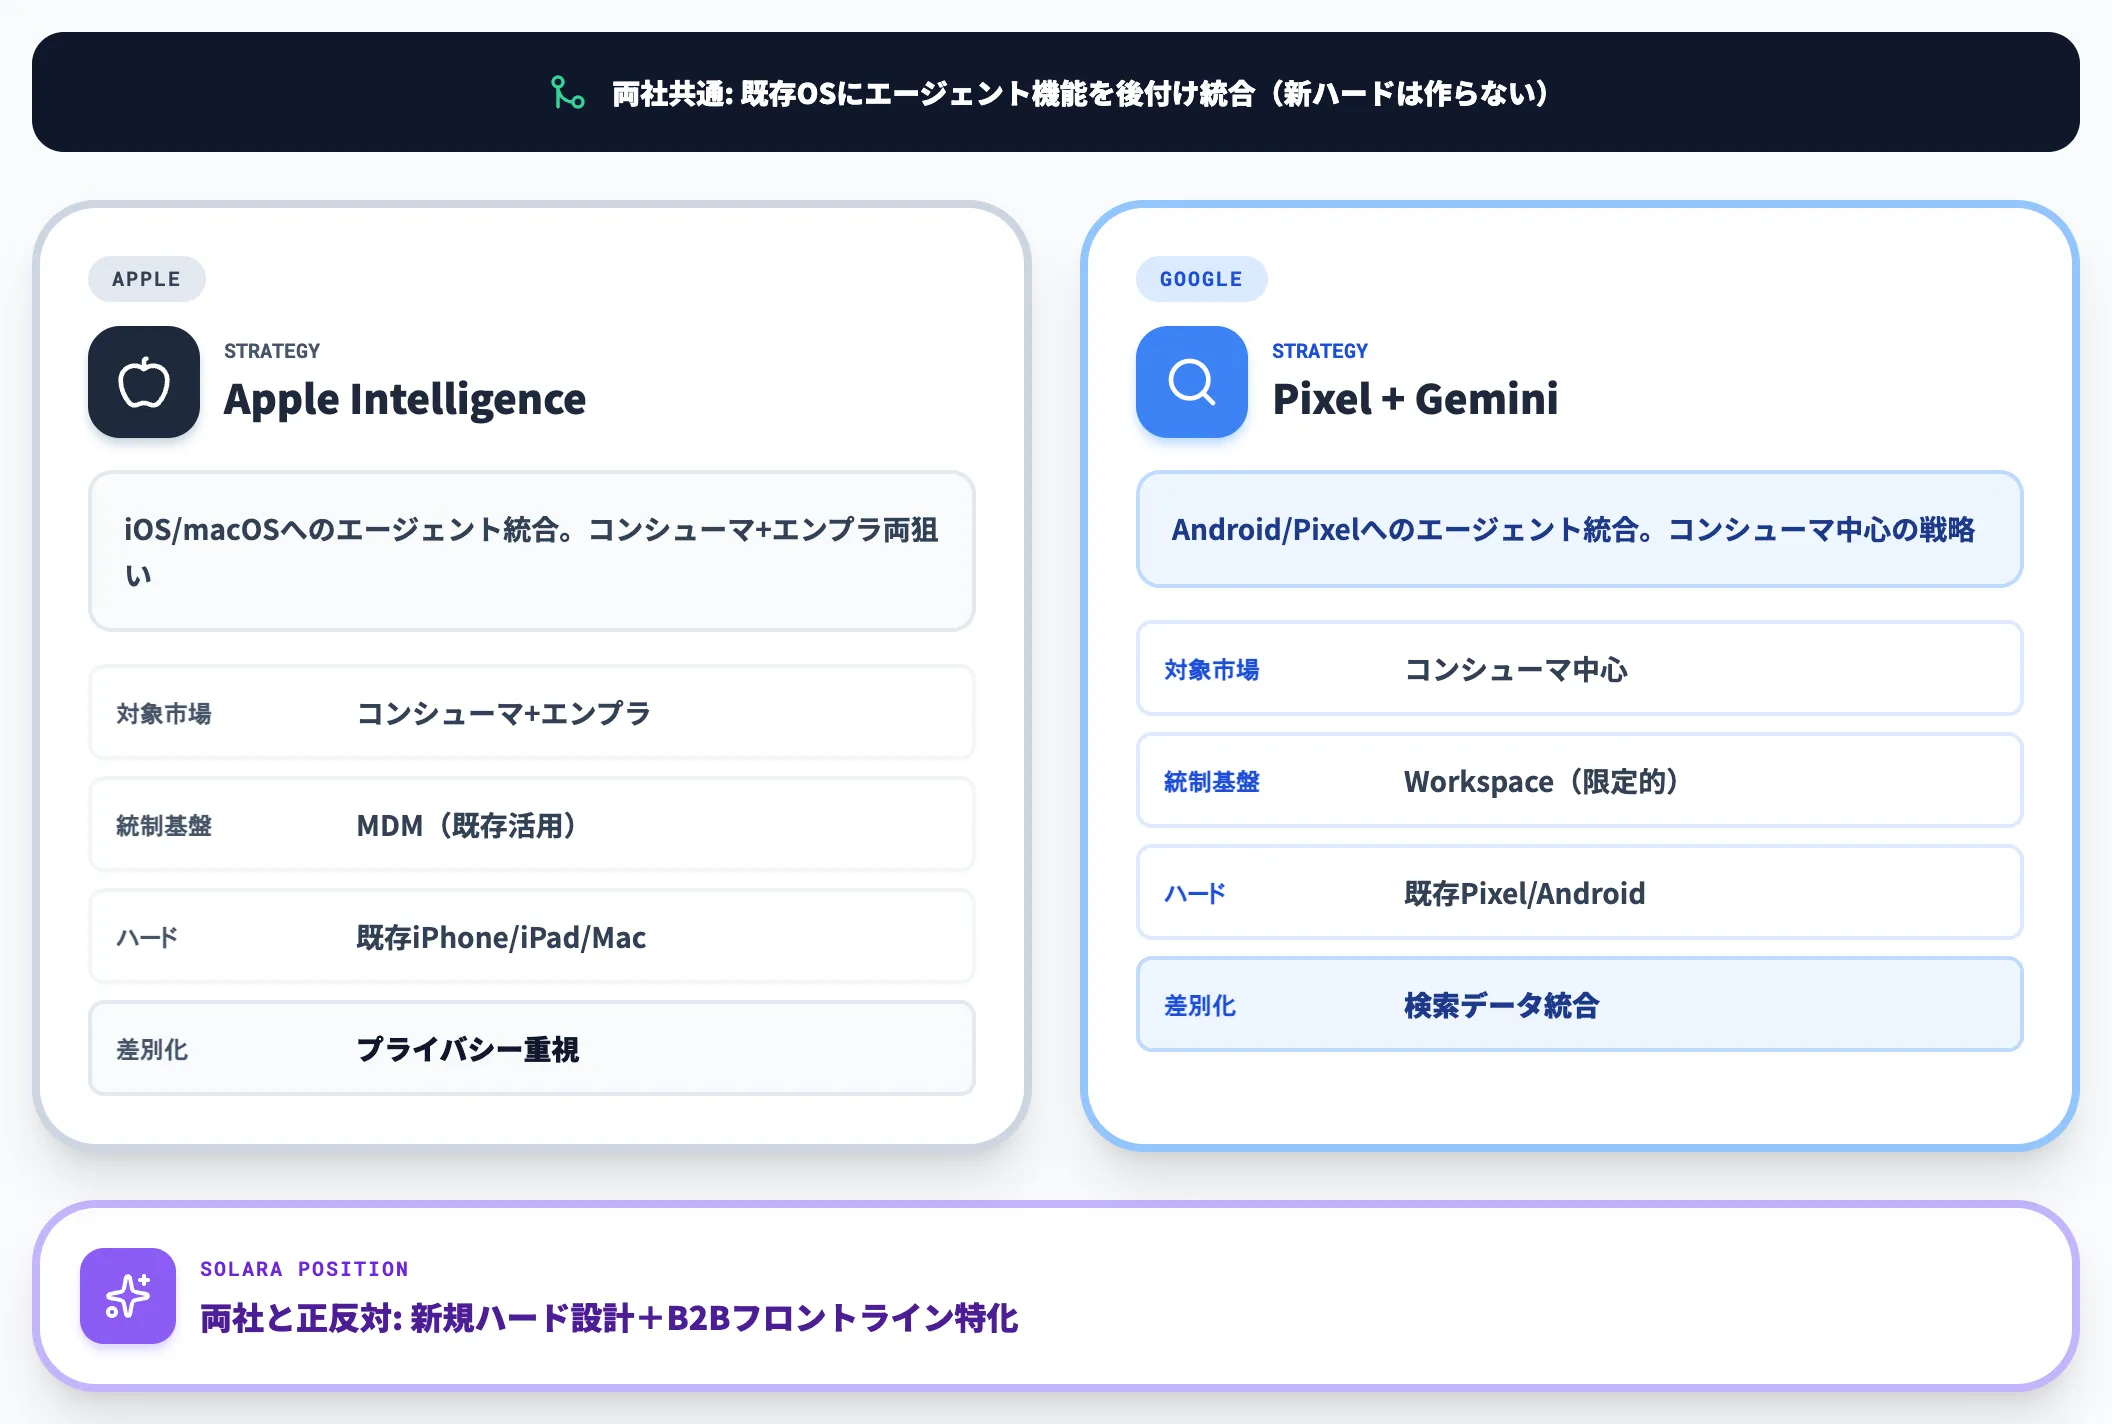
Task: Click the STRATEGY label above Pixel + Gemini
Action: tap(1320, 351)
